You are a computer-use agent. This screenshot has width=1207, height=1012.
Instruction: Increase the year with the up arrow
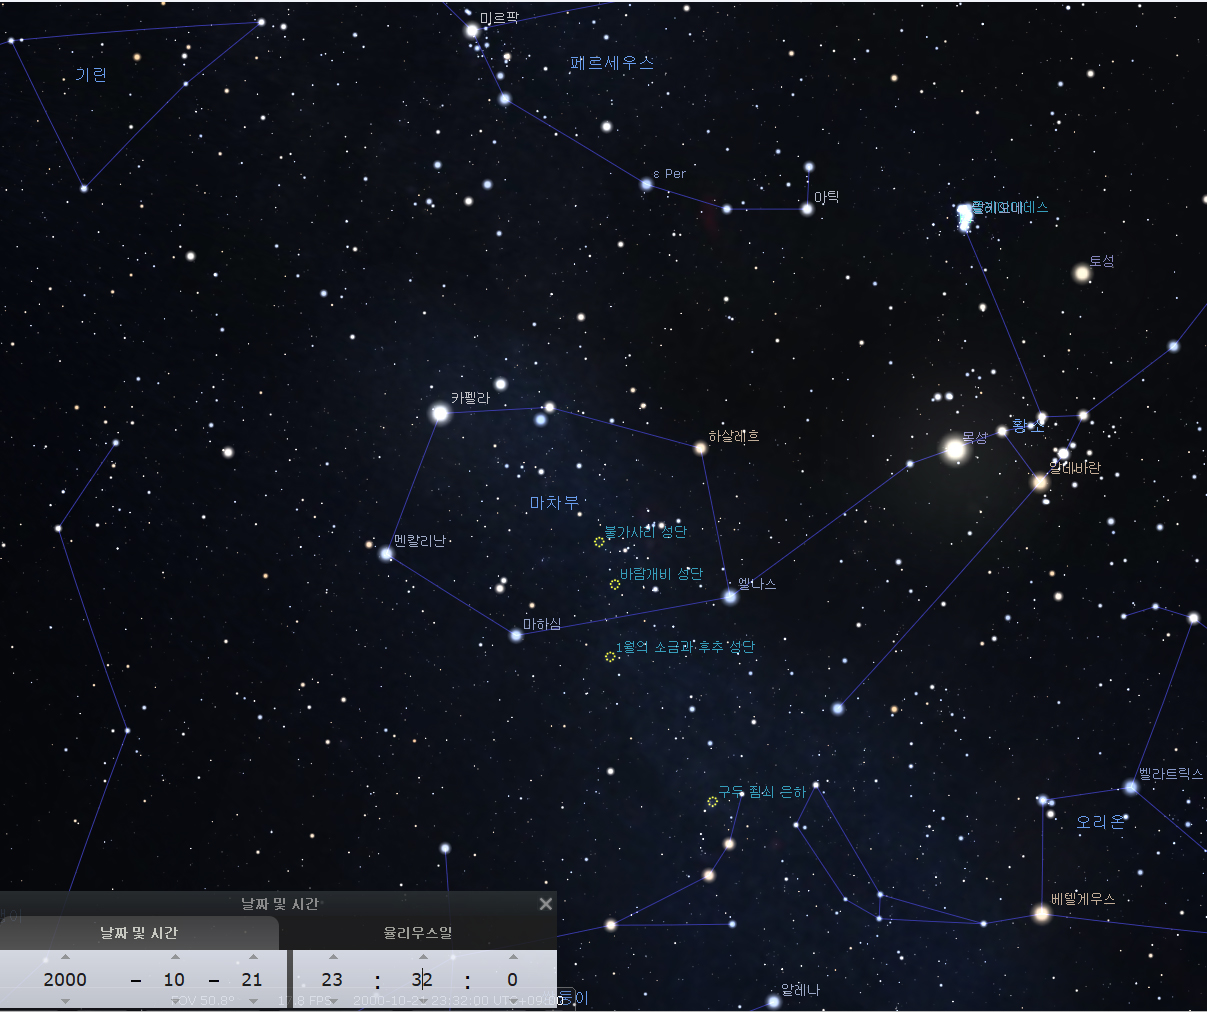pos(65,957)
